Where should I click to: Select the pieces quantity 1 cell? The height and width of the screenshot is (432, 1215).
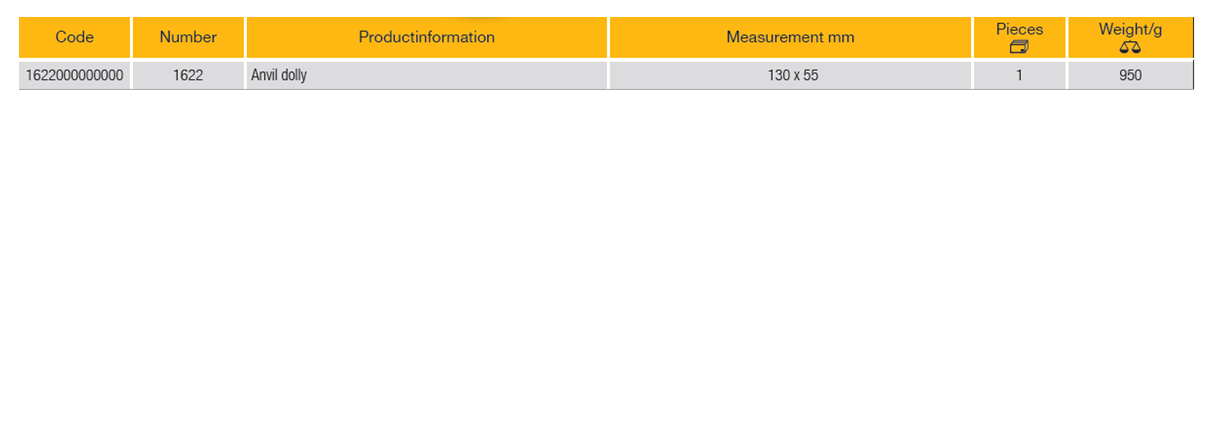point(1019,75)
